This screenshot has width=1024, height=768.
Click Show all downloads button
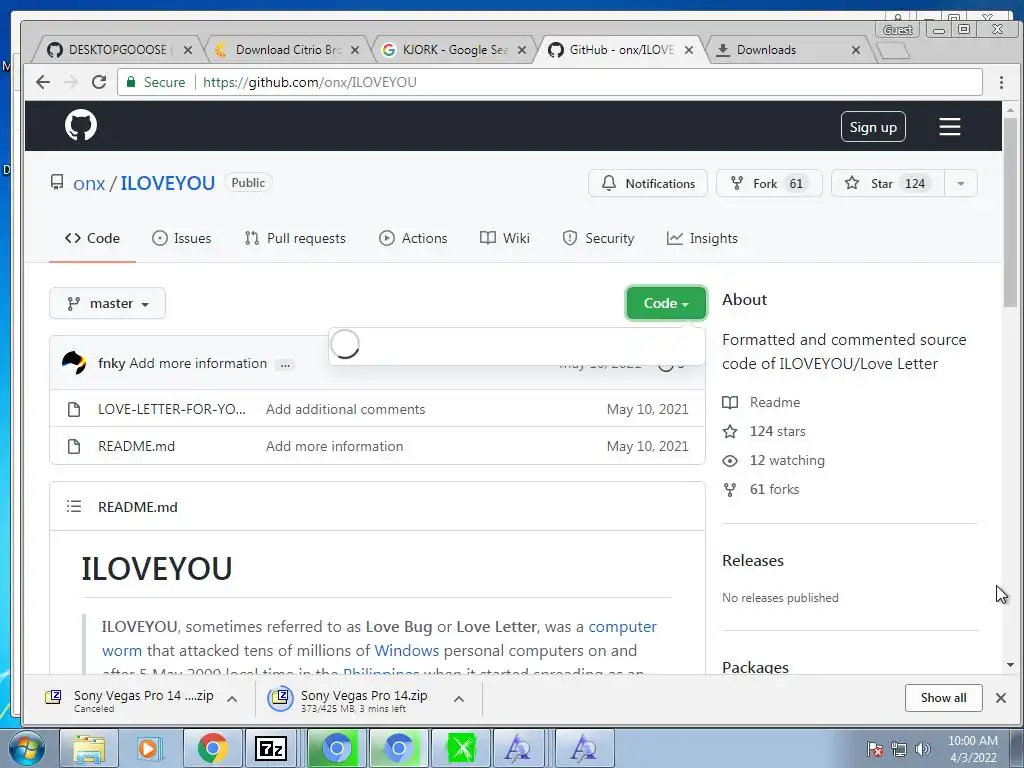(944, 698)
